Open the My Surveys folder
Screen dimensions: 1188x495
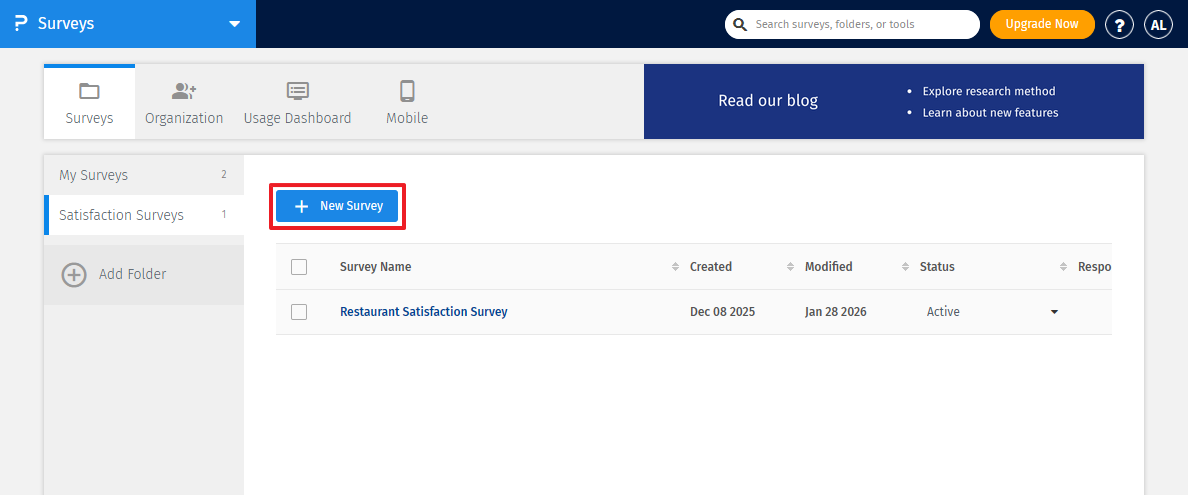(144, 175)
